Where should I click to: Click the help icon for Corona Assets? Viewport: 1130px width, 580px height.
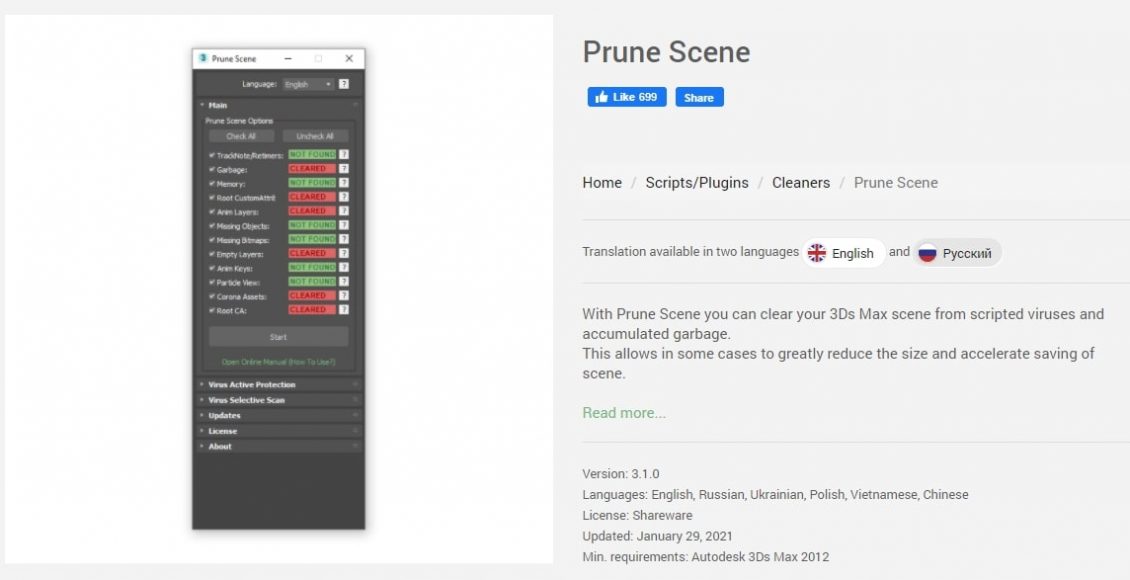(x=344, y=296)
